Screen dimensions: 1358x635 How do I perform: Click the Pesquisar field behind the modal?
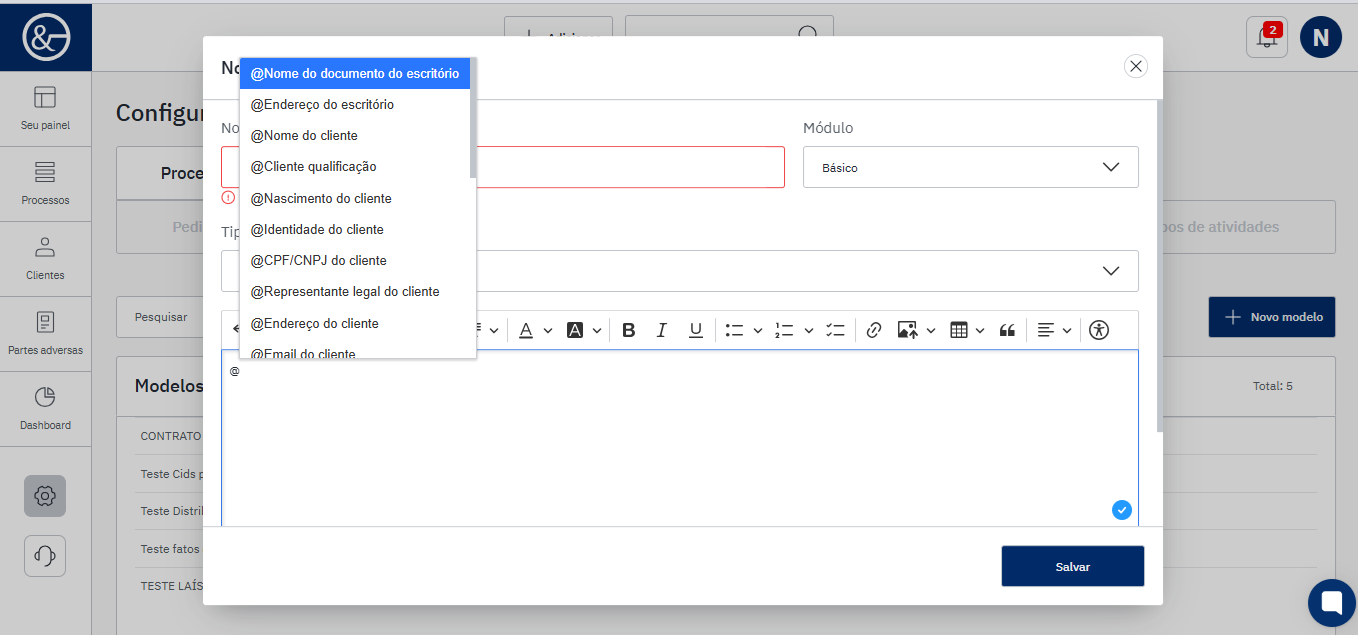[161, 317]
